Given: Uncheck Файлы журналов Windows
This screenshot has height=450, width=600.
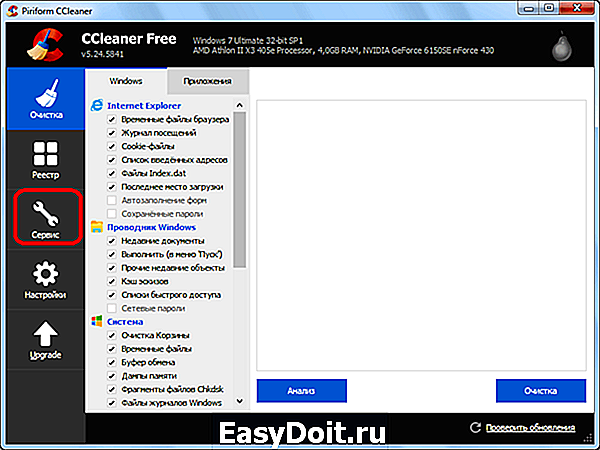Looking at the screenshot, I should 111,403.
